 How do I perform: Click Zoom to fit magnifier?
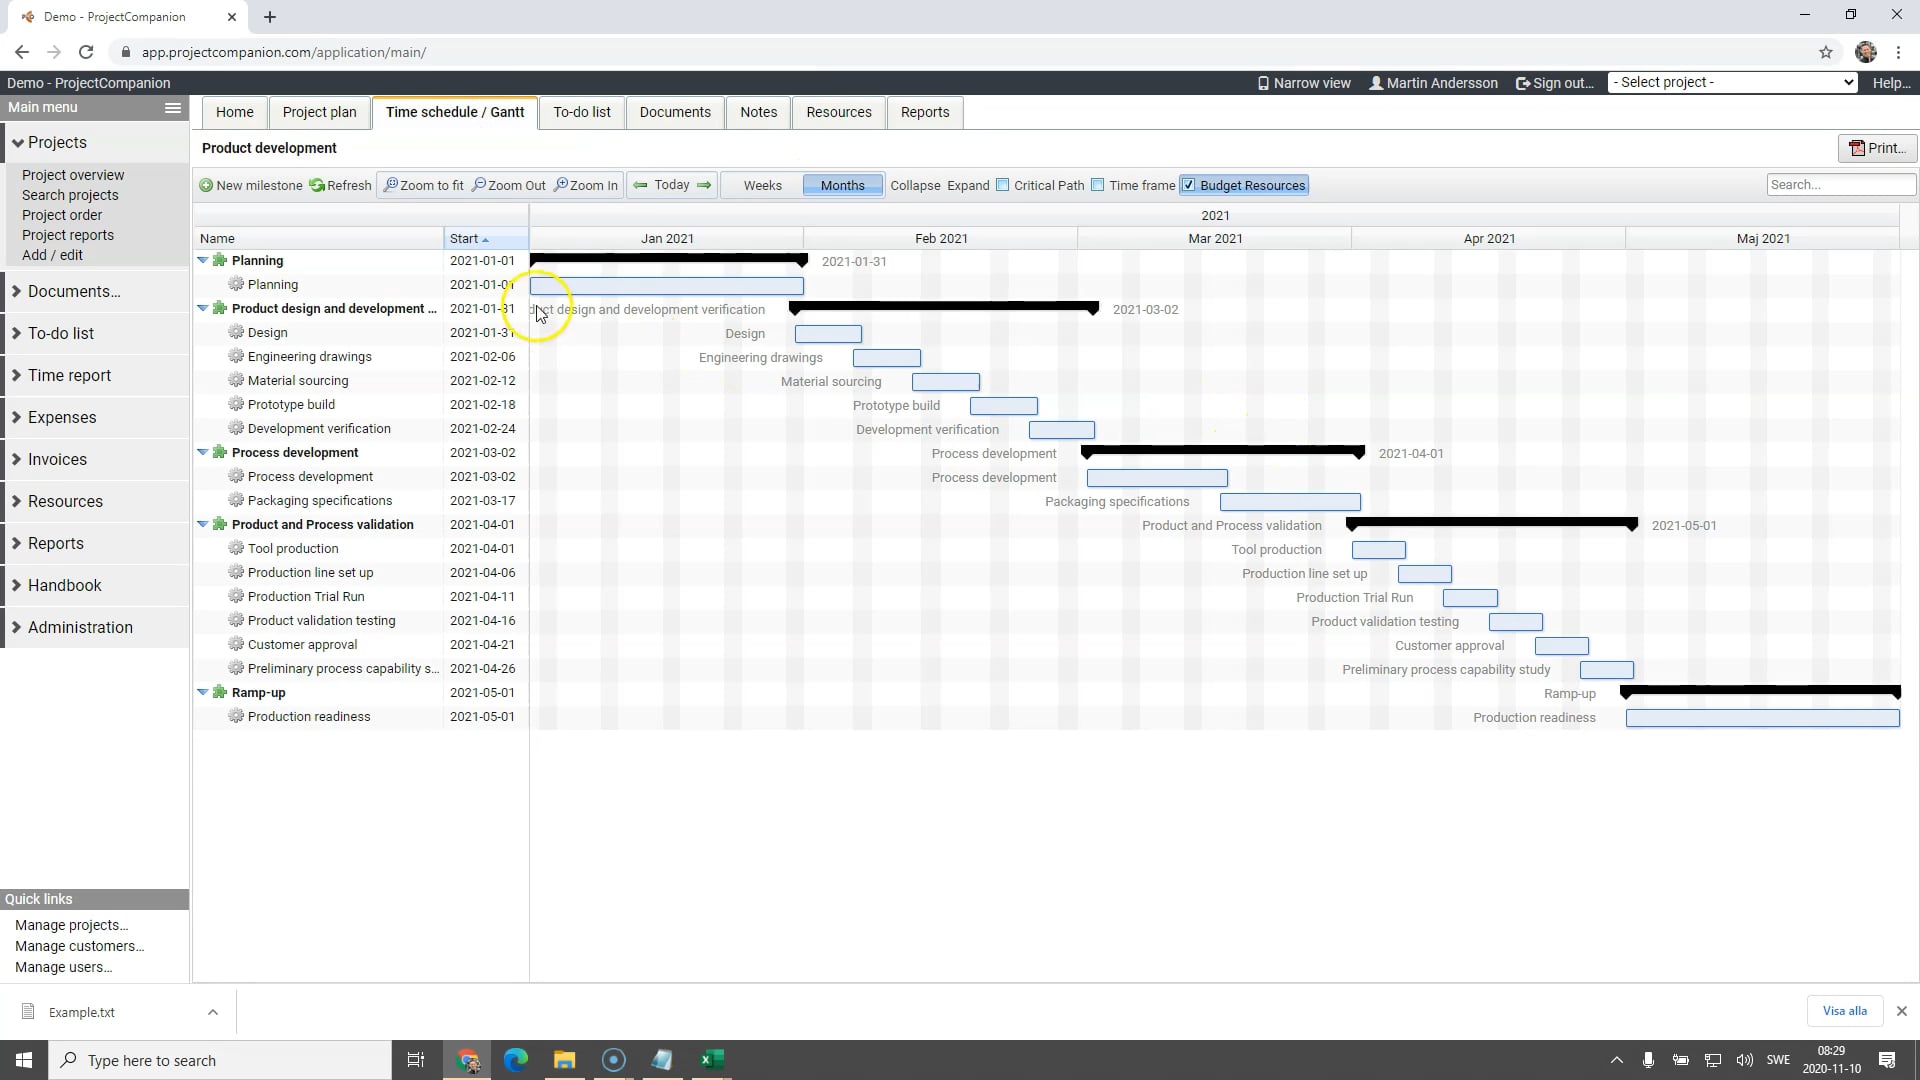coord(391,185)
